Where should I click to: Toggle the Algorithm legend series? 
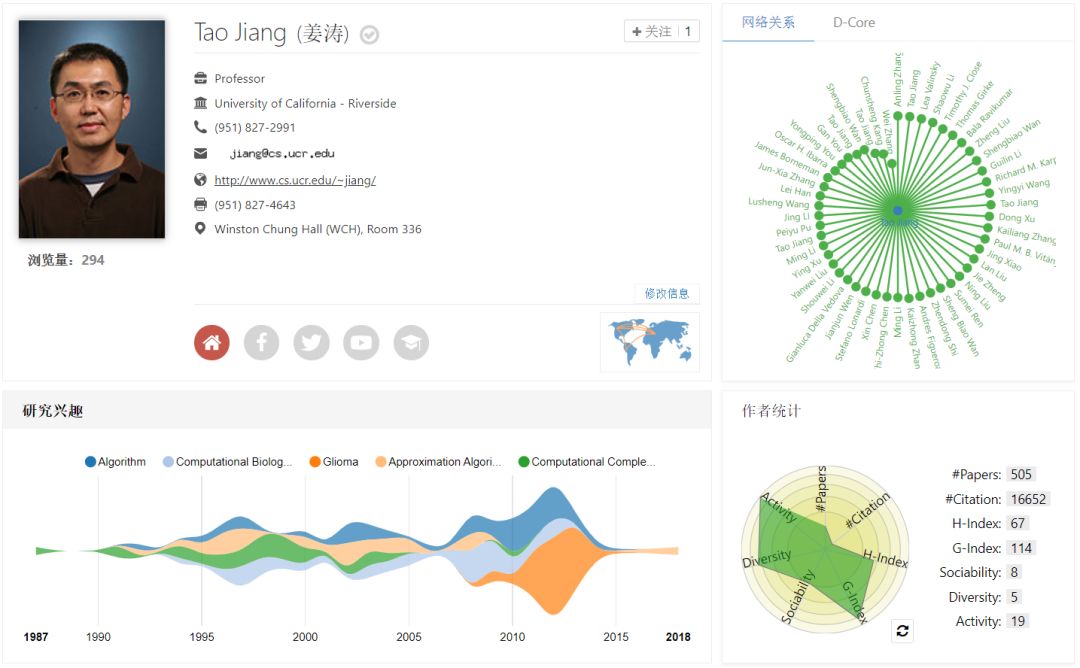pyautogui.click(x=116, y=462)
